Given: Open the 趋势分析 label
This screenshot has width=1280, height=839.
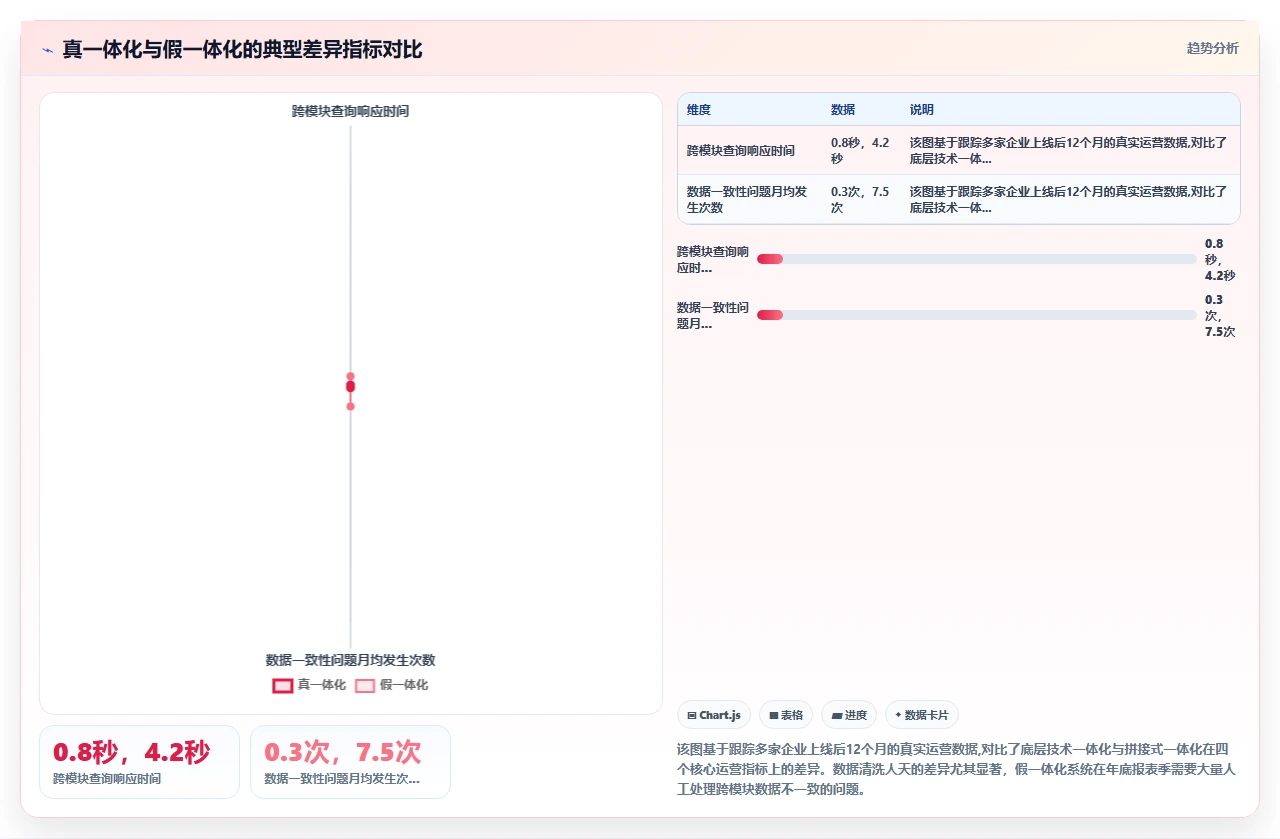Looking at the screenshot, I should point(1212,48).
